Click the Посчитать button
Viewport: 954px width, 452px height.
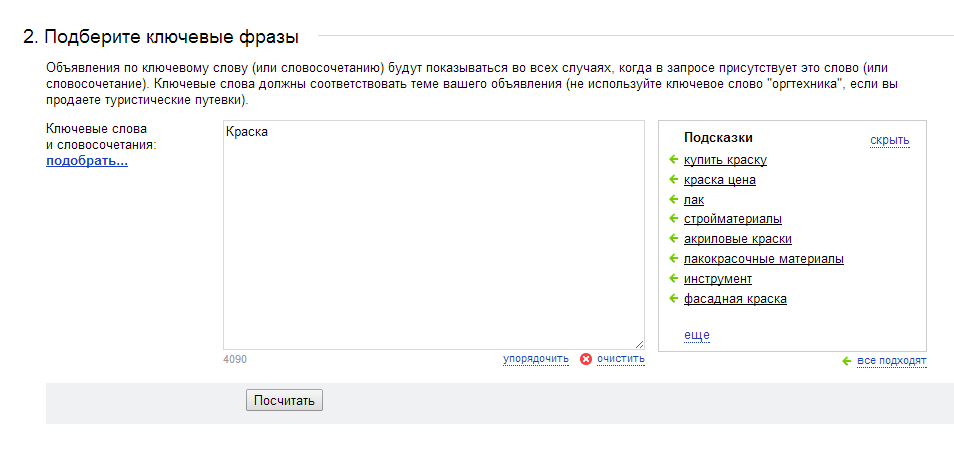(284, 401)
